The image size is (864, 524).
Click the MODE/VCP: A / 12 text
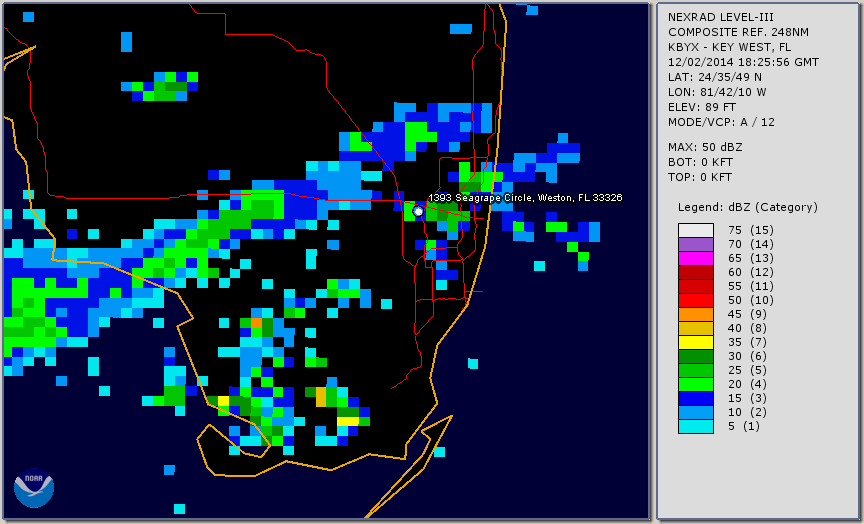[721, 122]
